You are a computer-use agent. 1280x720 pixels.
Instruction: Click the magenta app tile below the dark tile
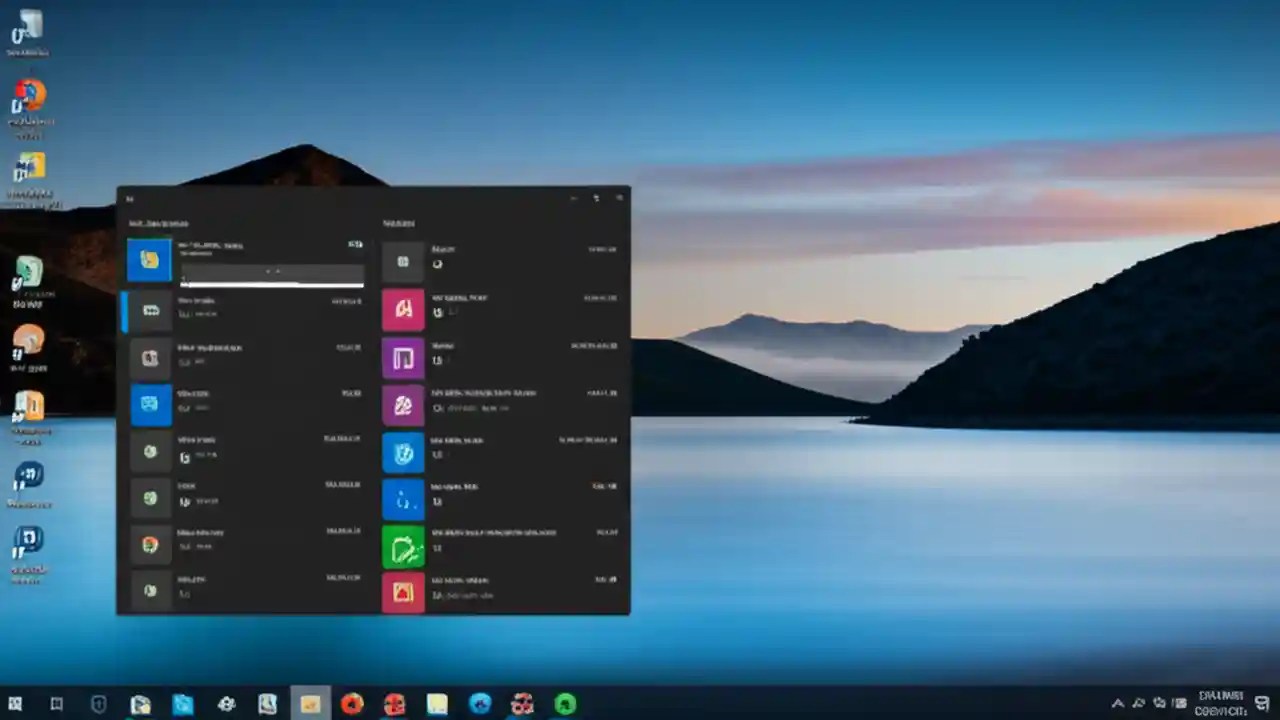pos(403,310)
